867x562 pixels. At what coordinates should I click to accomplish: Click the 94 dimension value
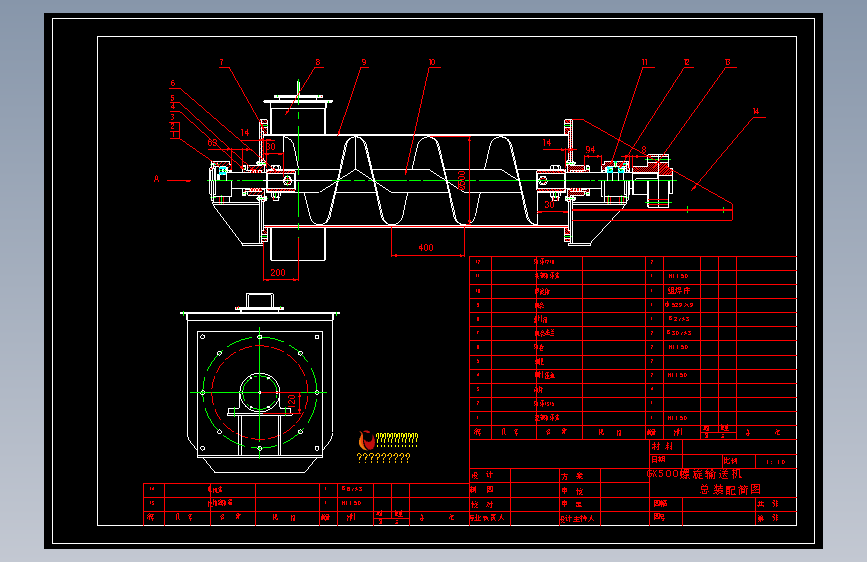pos(591,150)
